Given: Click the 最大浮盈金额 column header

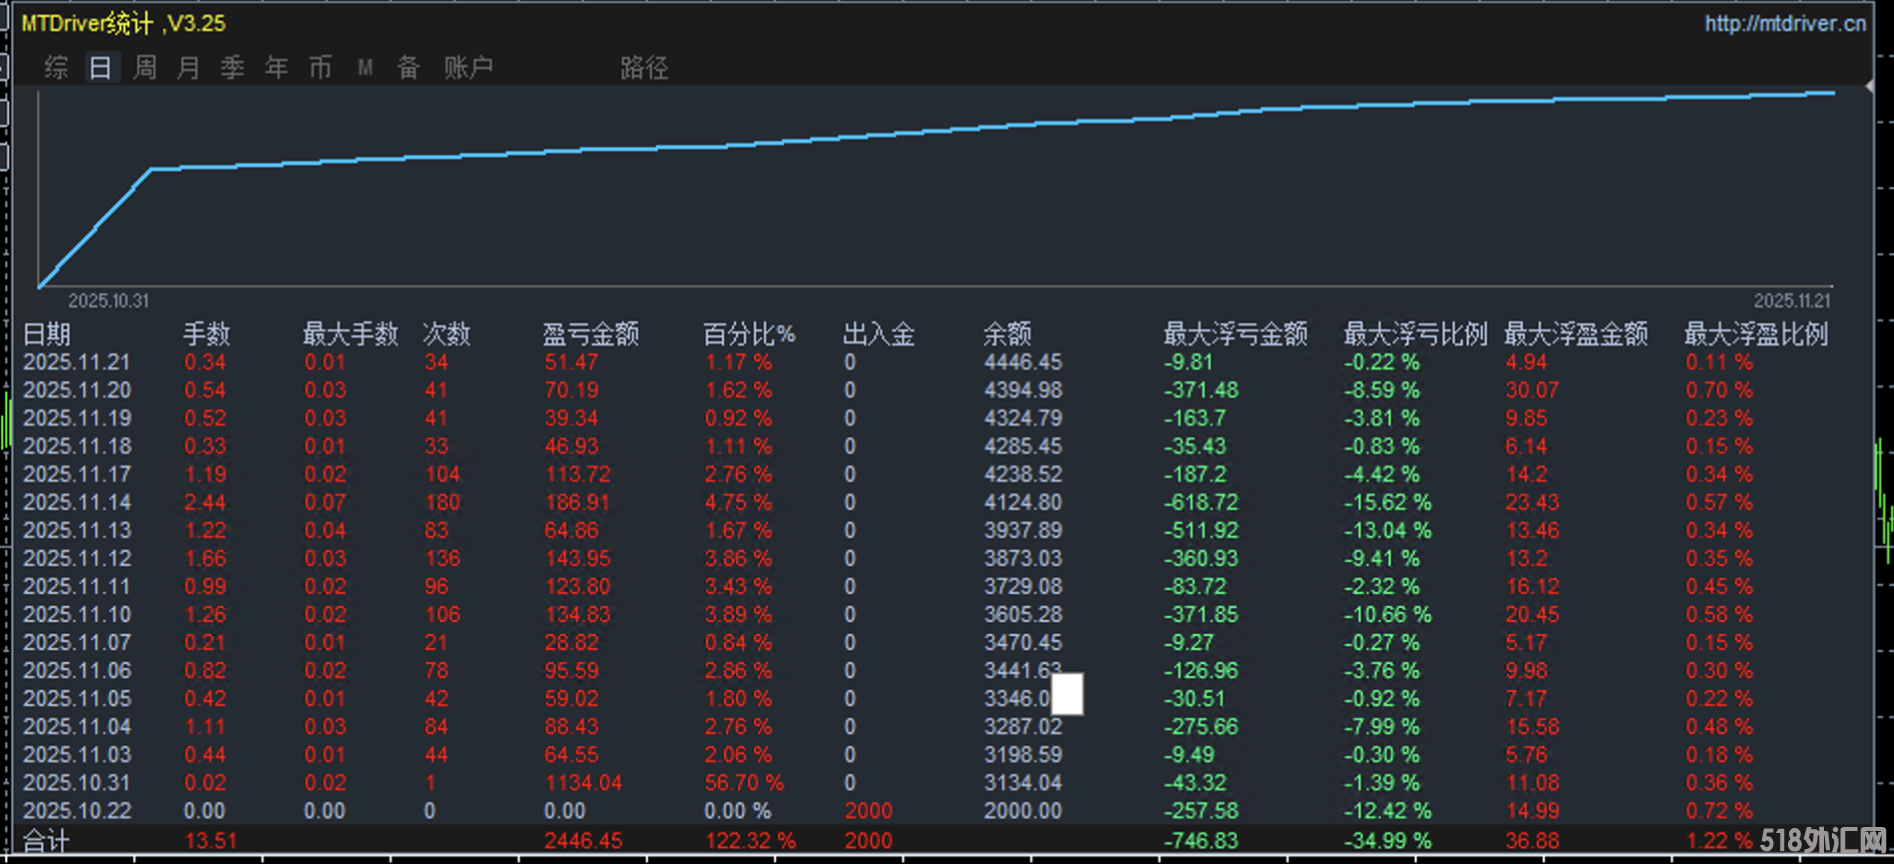Looking at the screenshot, I should [1576, 334].
